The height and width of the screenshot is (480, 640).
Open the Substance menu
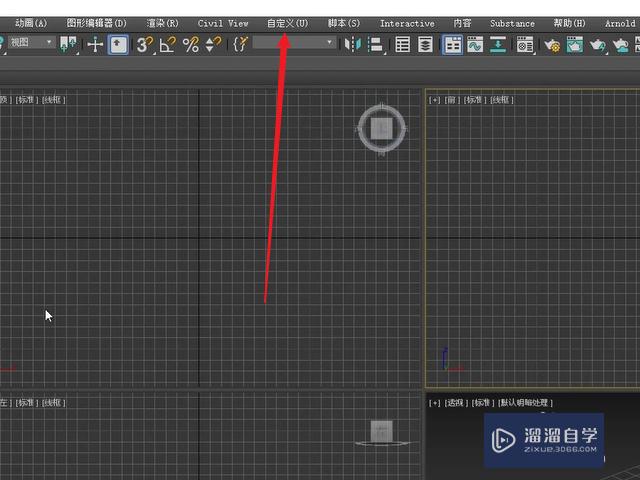pos(512,23)
